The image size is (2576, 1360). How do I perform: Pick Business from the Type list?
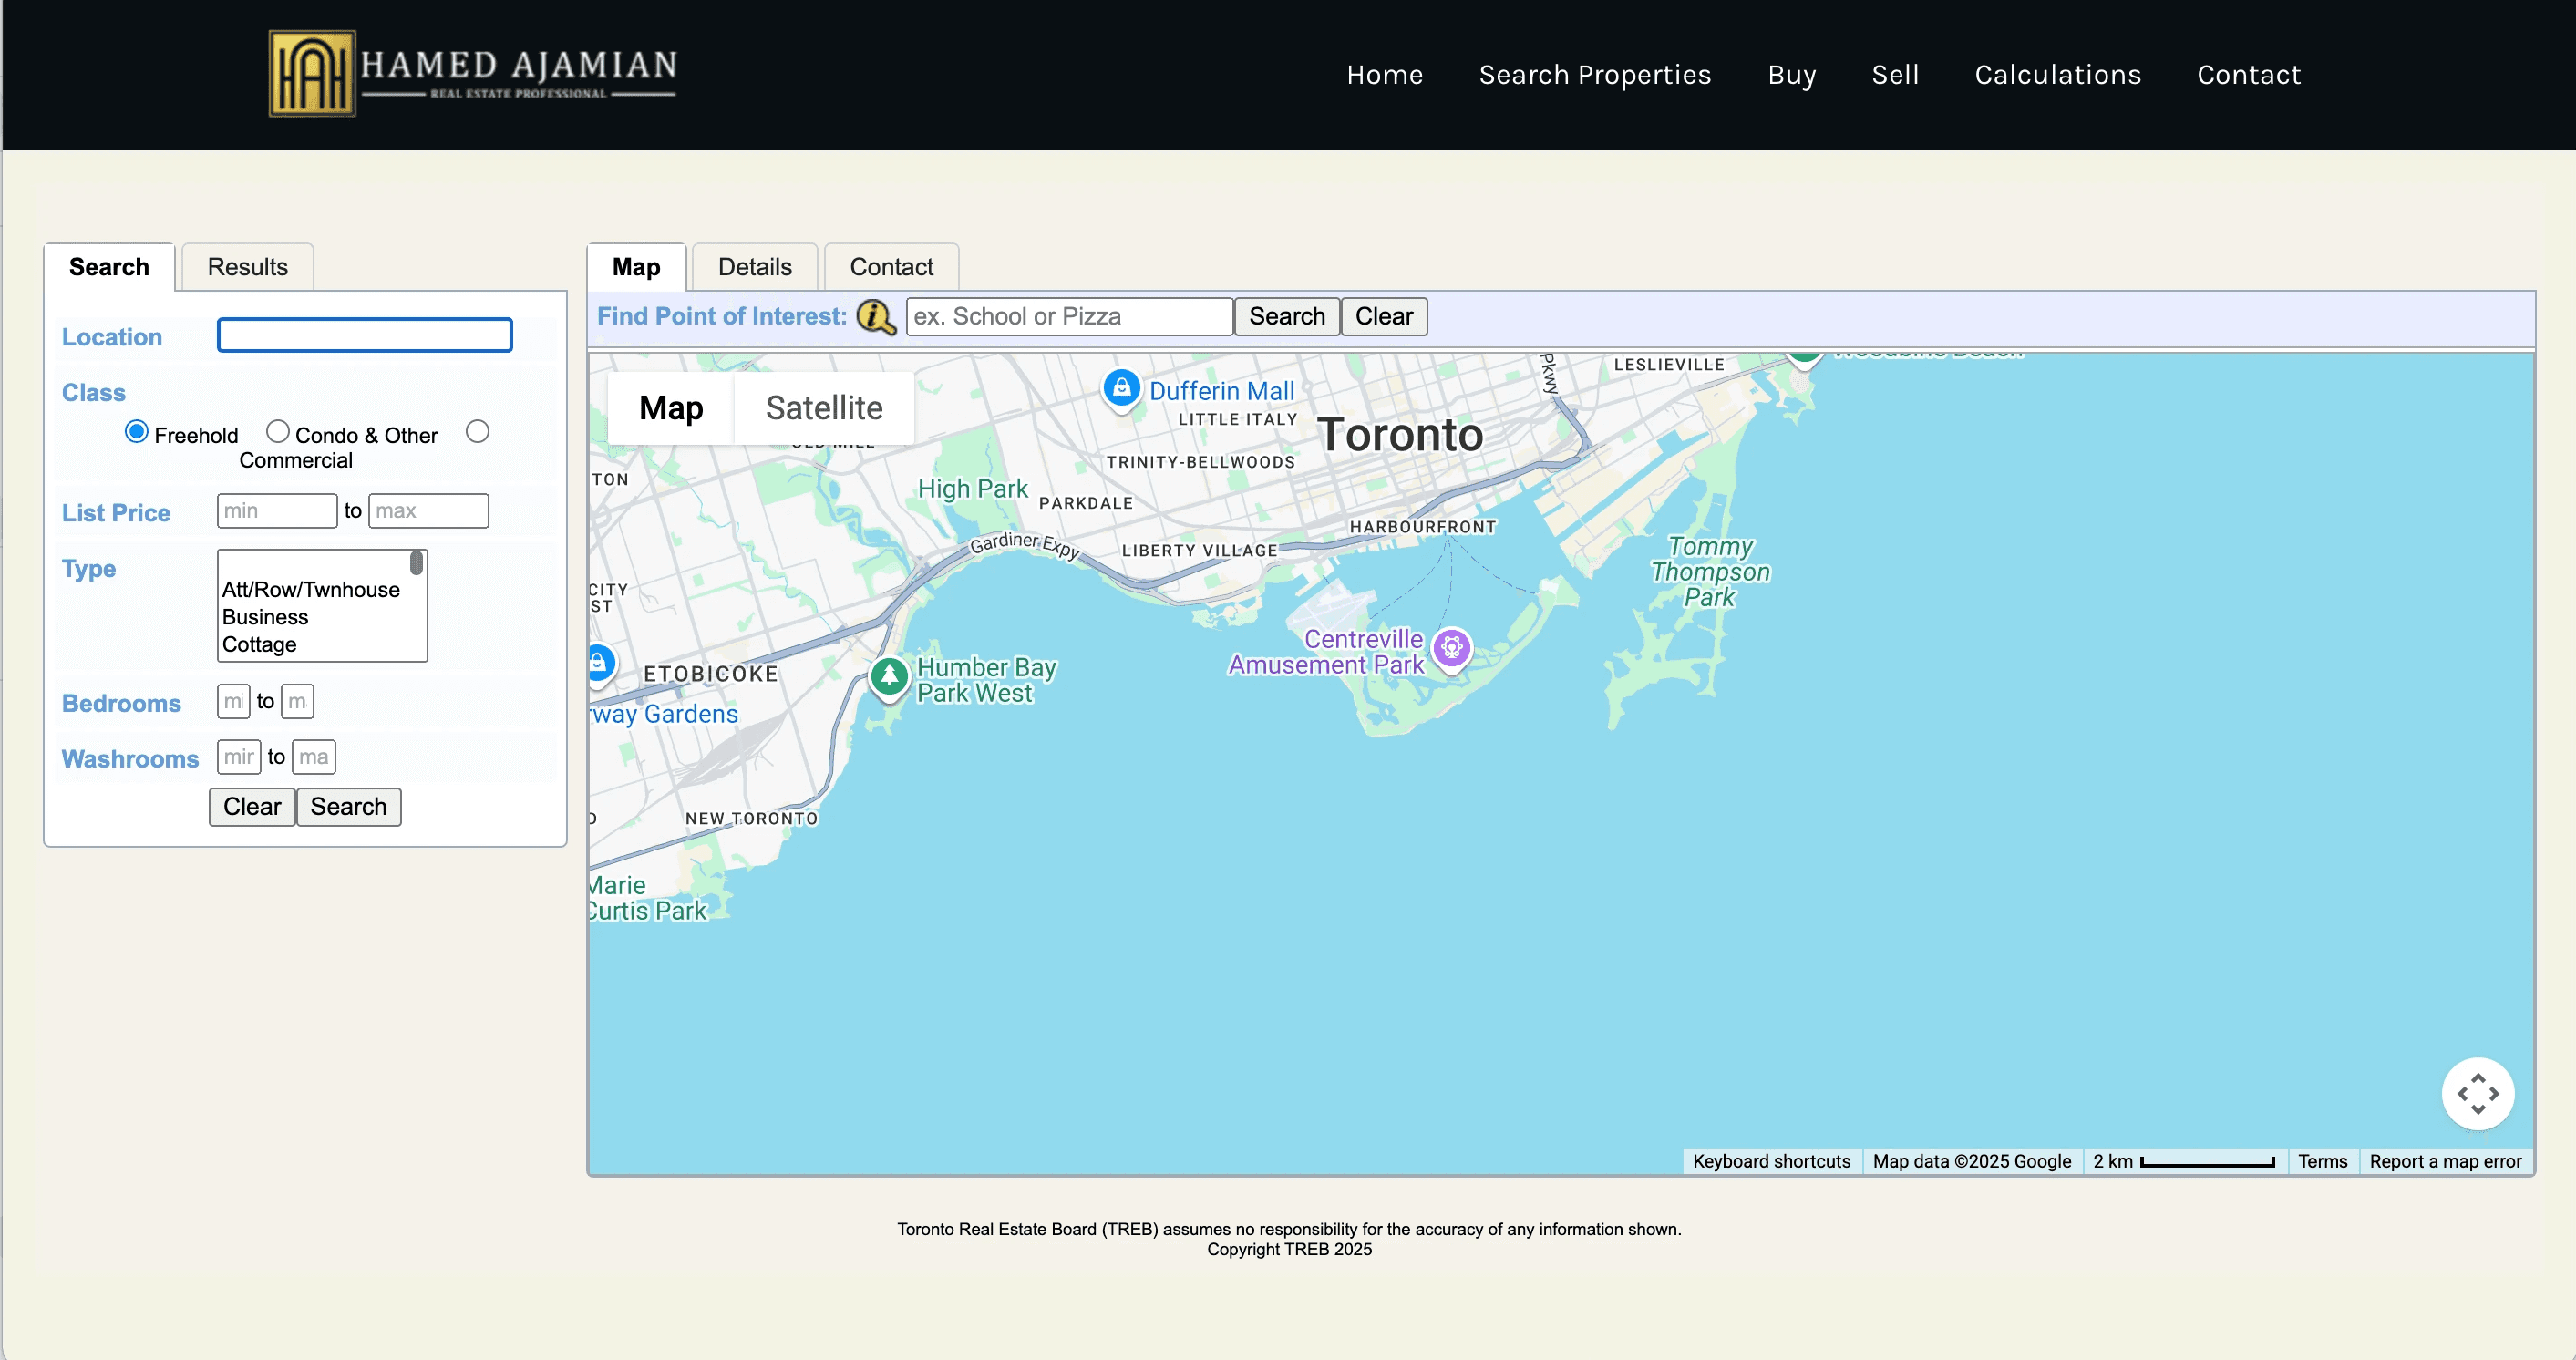pos(265,617)
